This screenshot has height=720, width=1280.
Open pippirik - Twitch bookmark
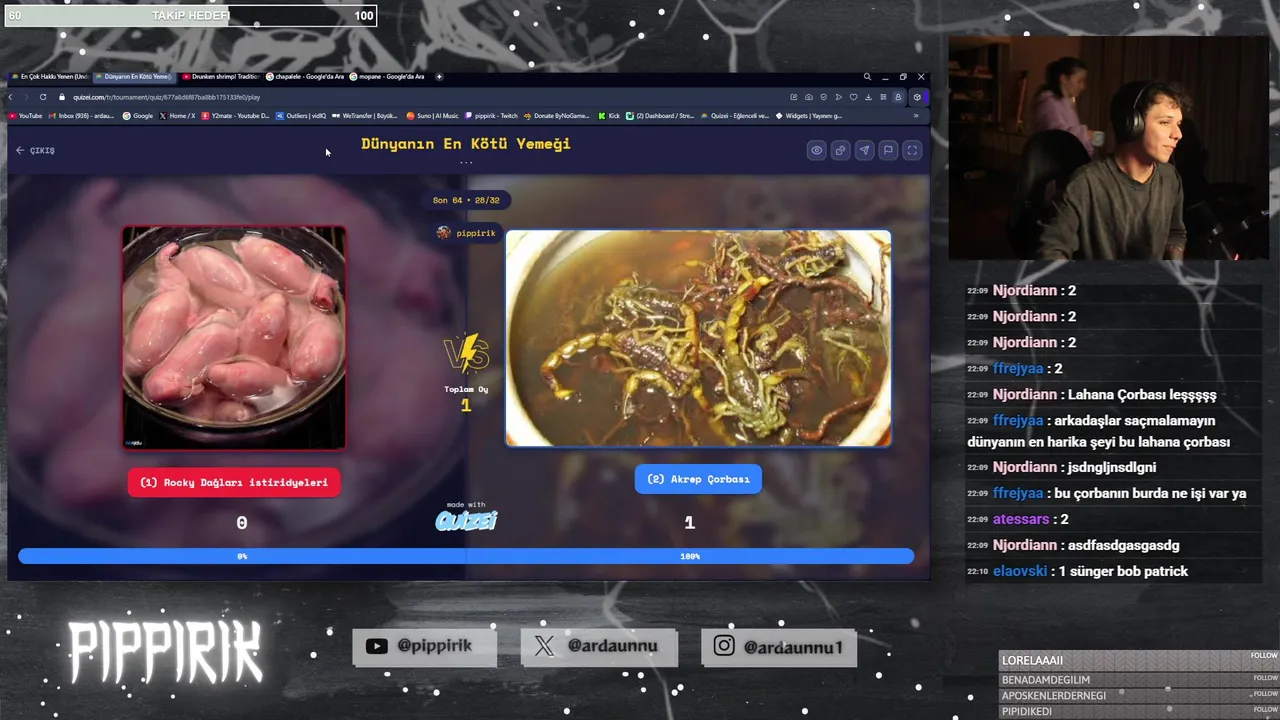(492, 116)
